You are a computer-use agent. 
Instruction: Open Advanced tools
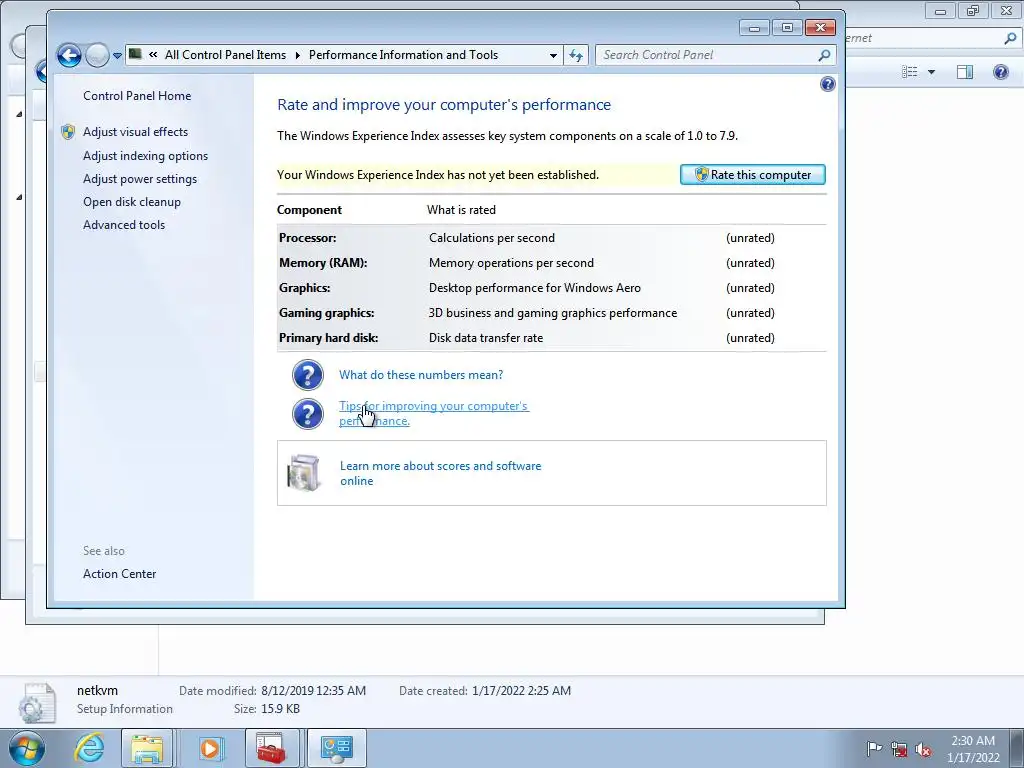tap(124, 225)
